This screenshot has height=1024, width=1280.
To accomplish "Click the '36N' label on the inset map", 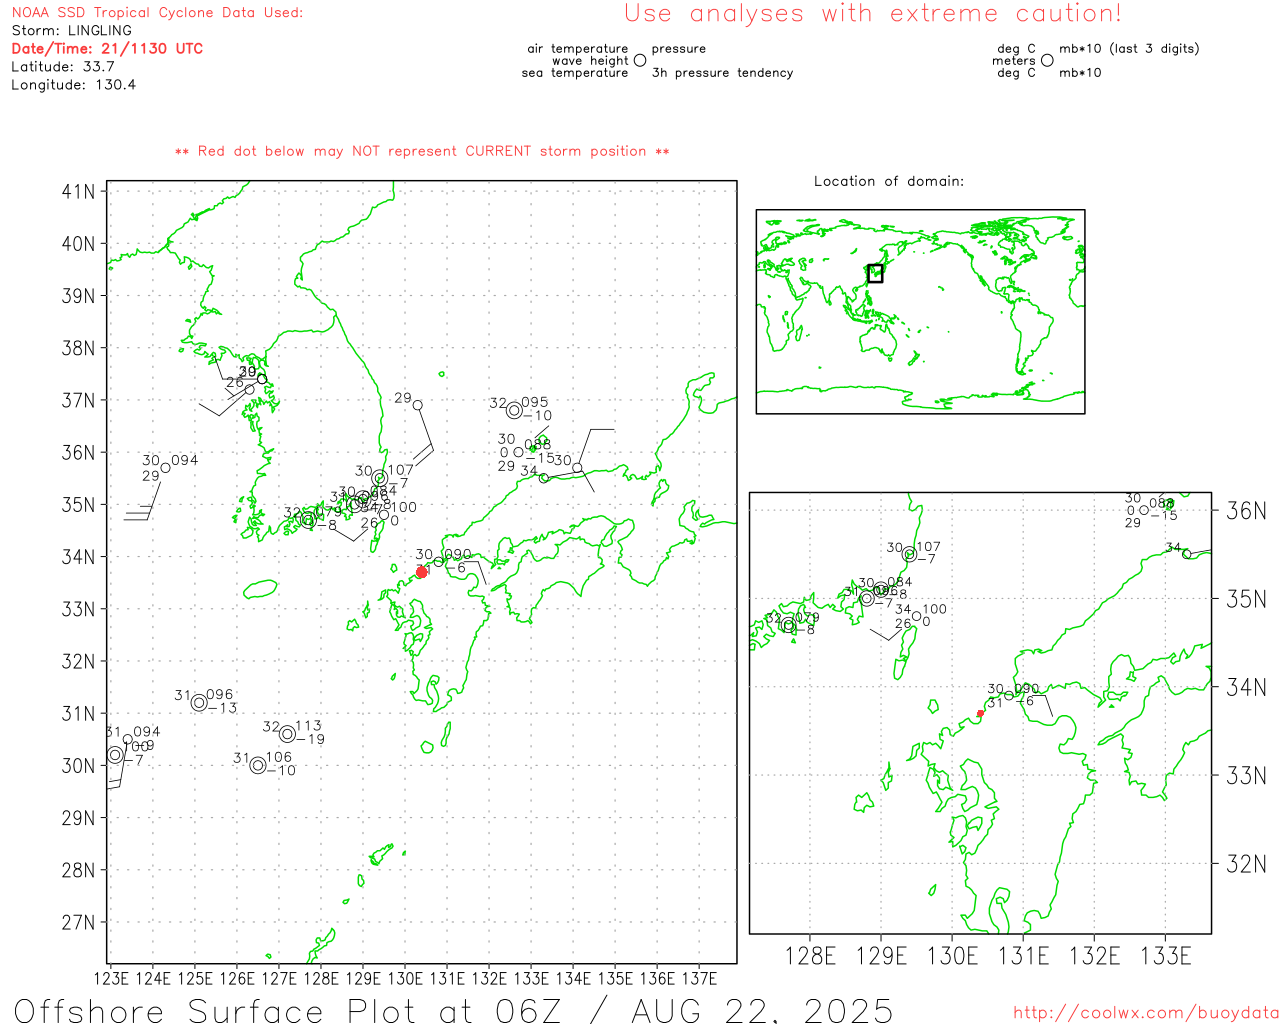I will tap(1246, 511).
